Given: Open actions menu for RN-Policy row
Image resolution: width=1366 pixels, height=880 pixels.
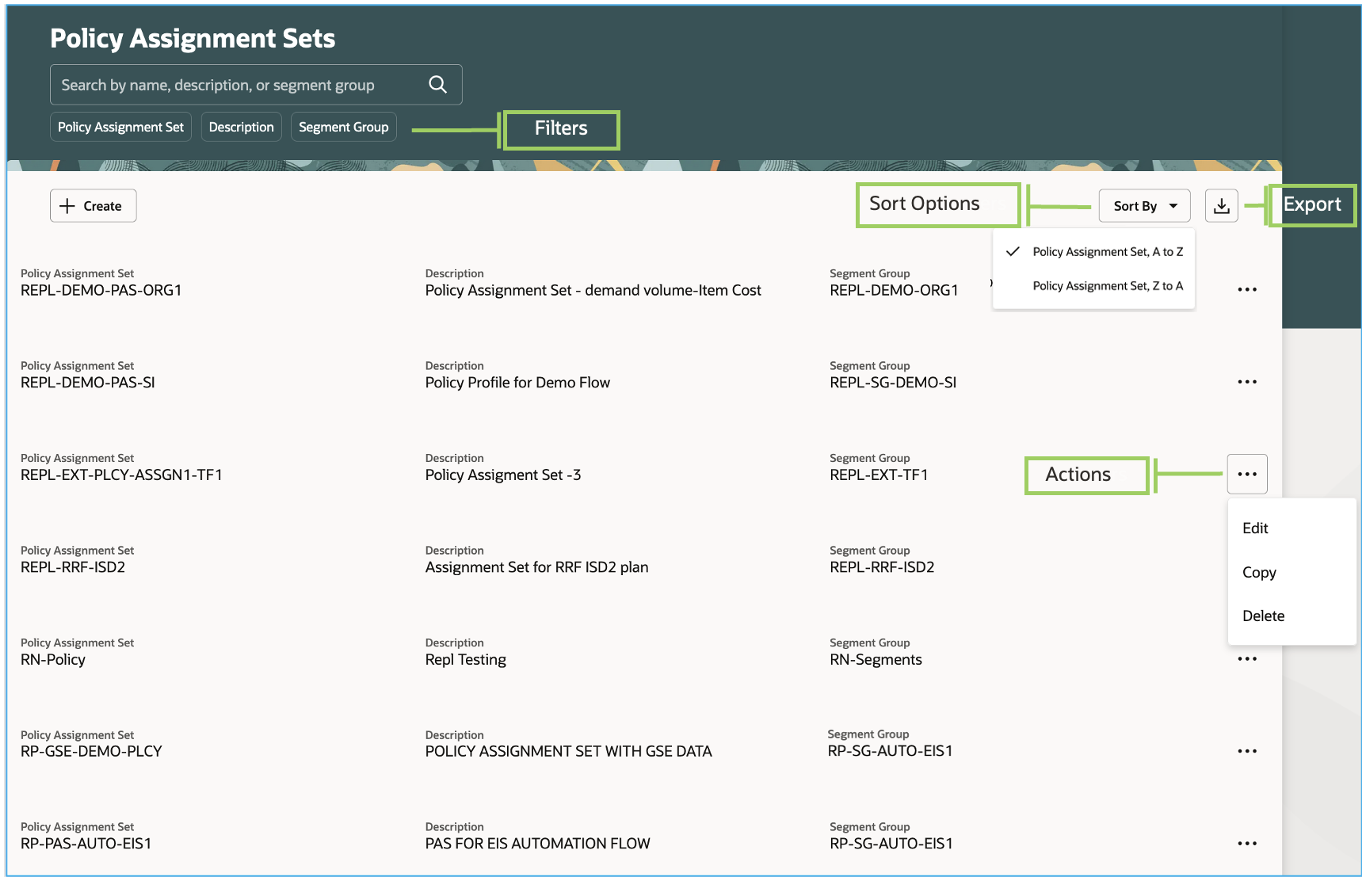Looking at the screenshot, I should coord(1246,659).
